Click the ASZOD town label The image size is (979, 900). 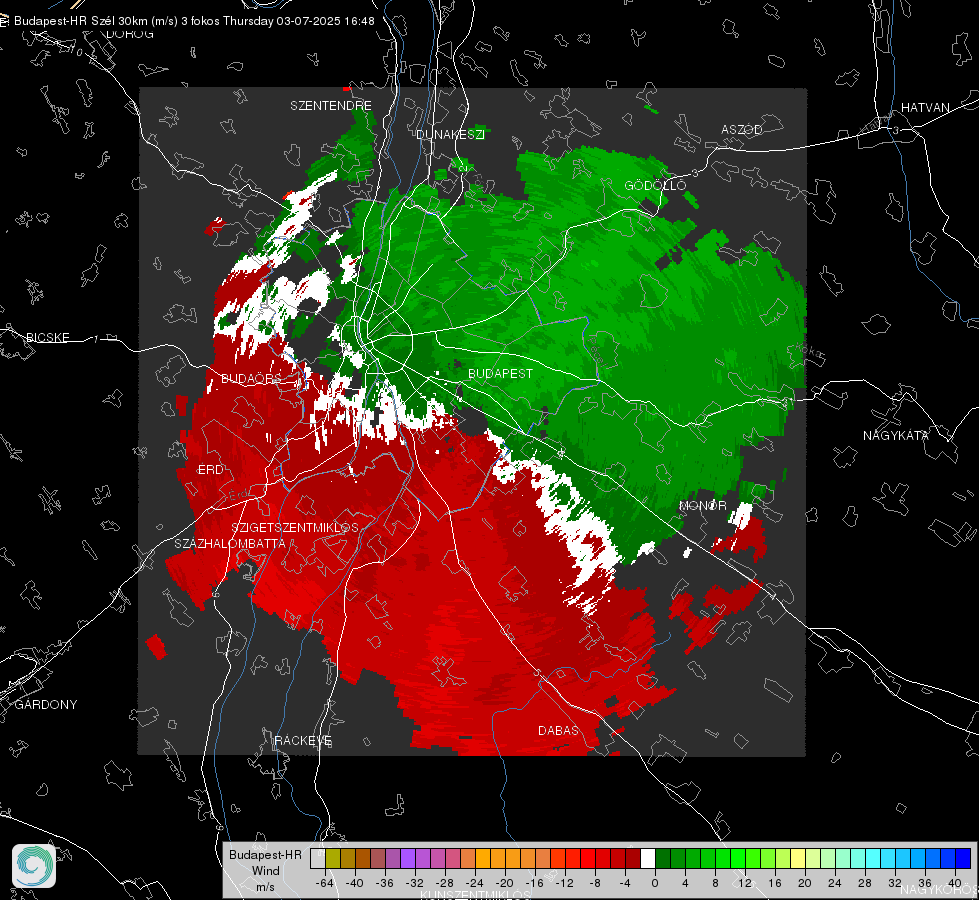pos(742,130)
